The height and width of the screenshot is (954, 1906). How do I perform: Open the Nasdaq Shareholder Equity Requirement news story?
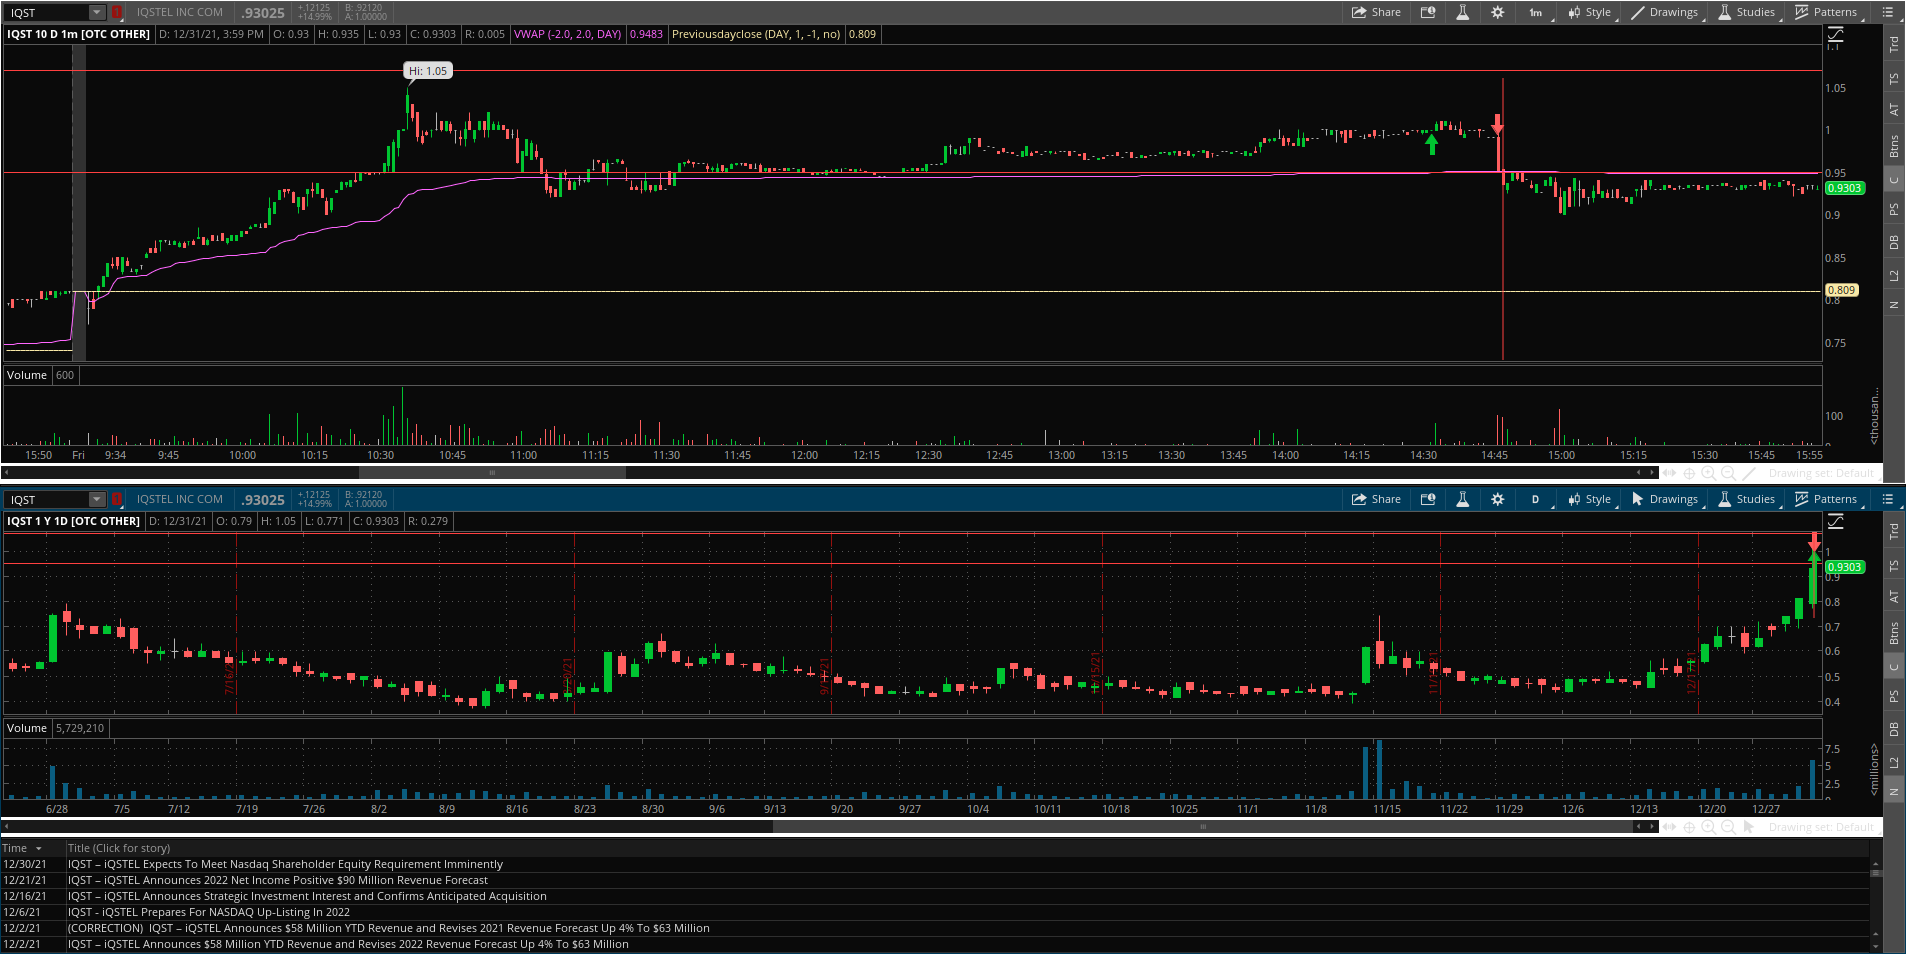(x=285, y=864)
